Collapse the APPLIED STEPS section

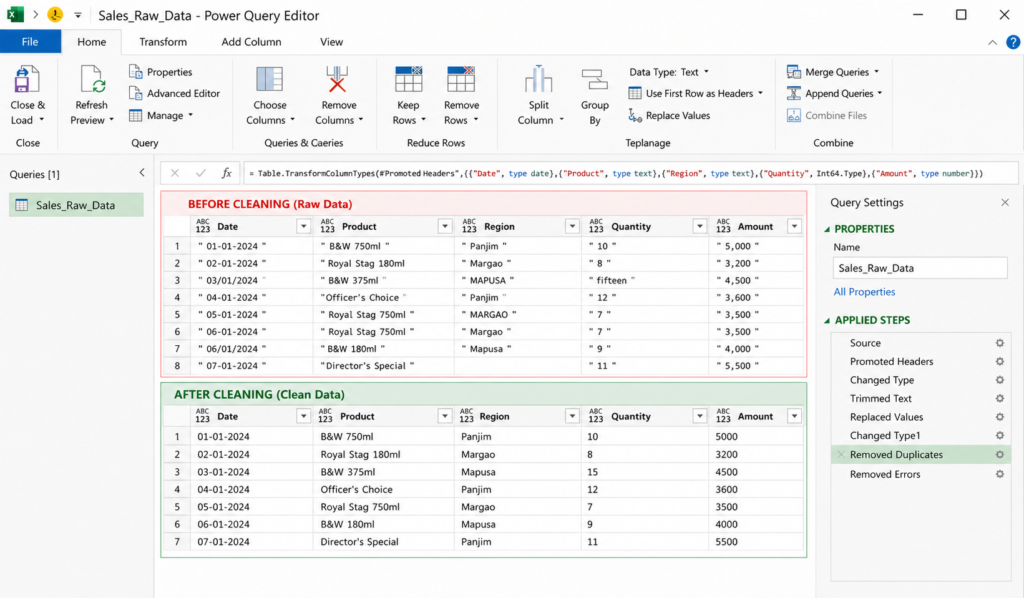click(x=827, y=321)
